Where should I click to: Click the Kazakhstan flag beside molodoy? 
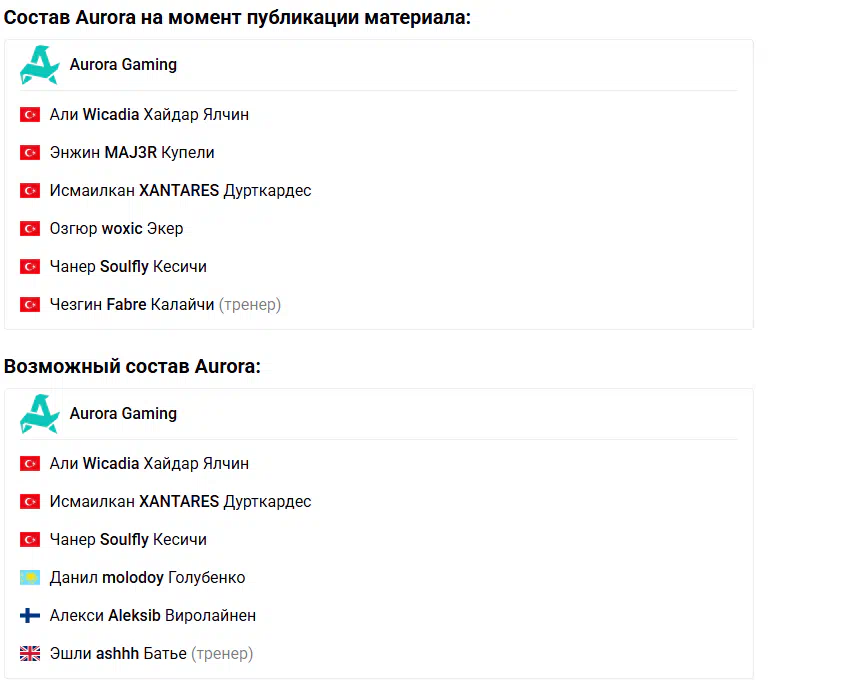(30, 578)
